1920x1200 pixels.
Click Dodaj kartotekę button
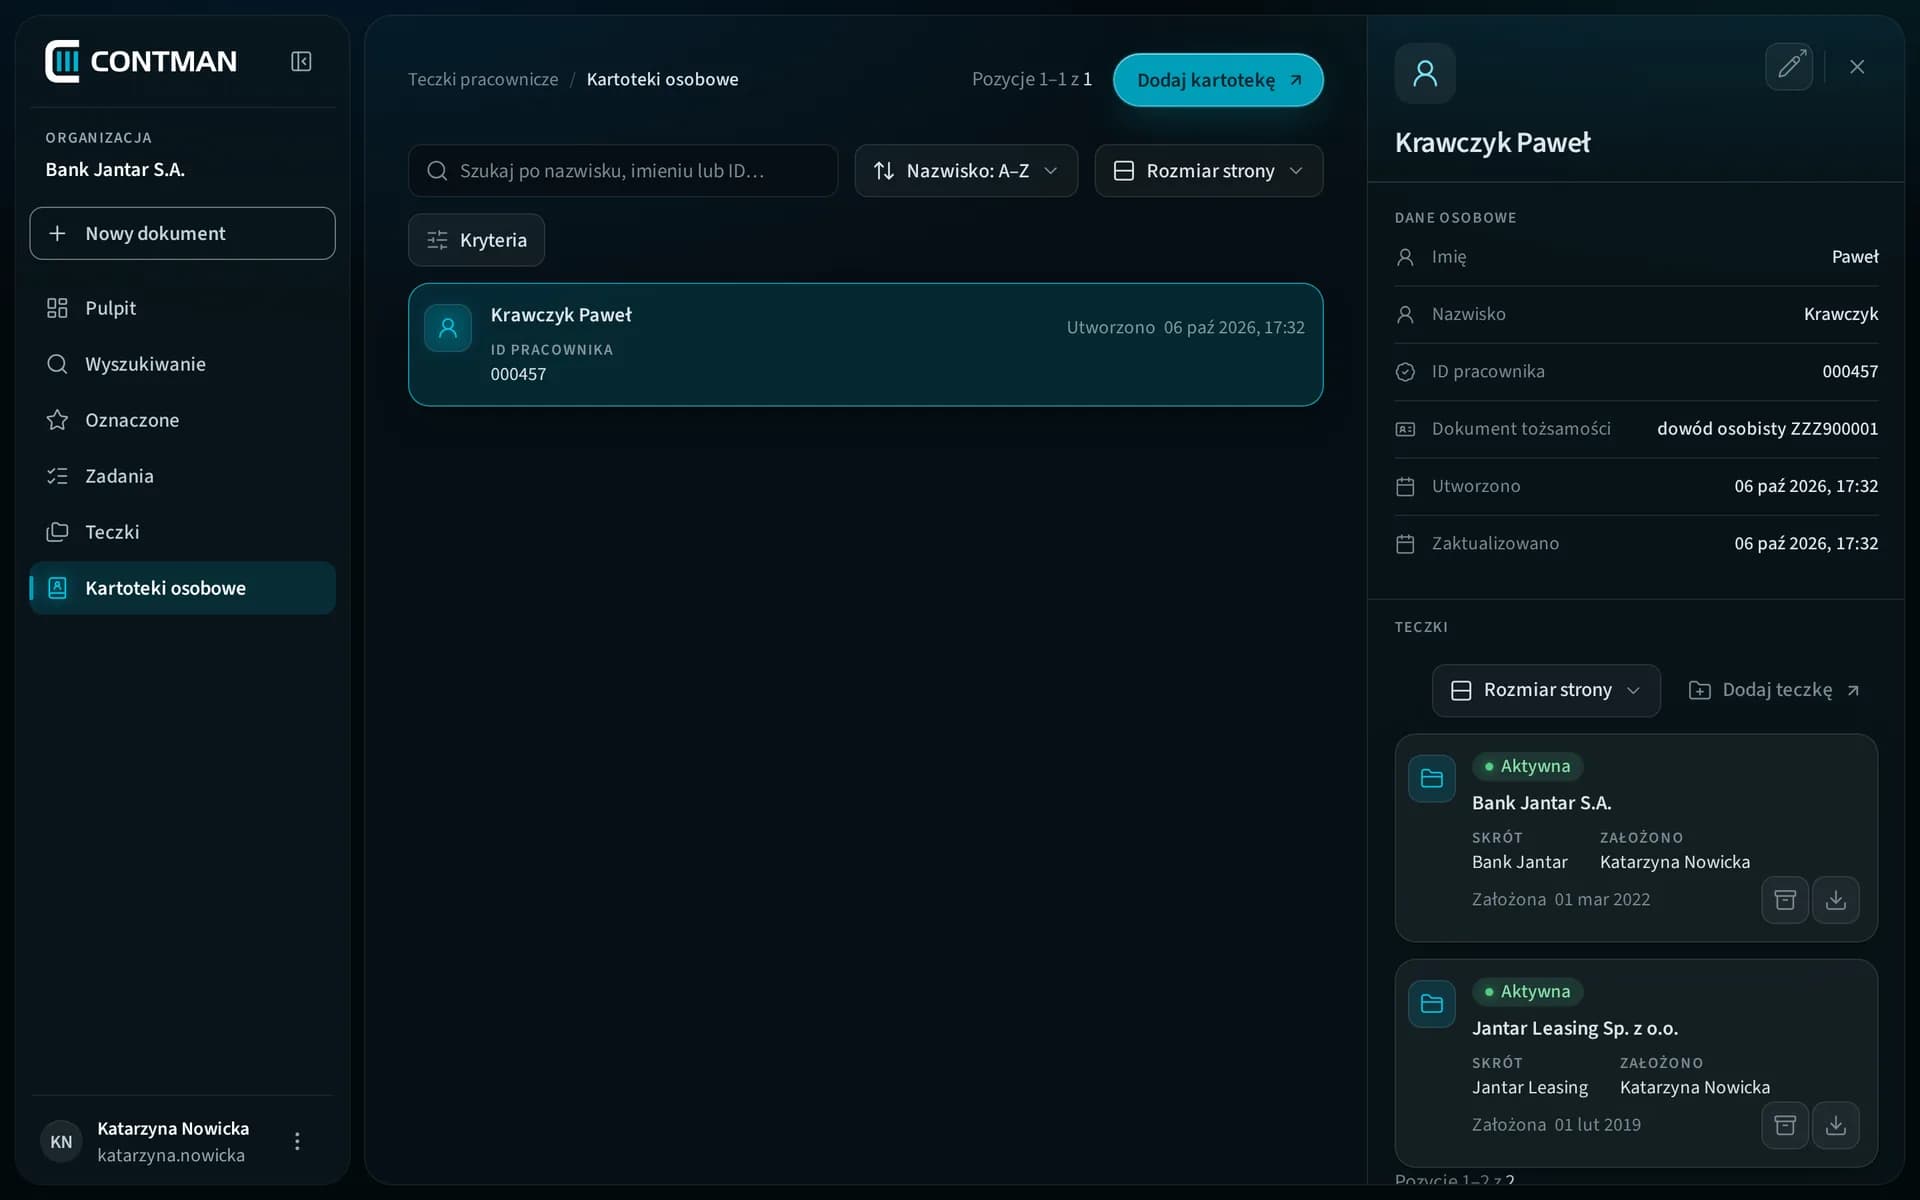pos(1218,80)
